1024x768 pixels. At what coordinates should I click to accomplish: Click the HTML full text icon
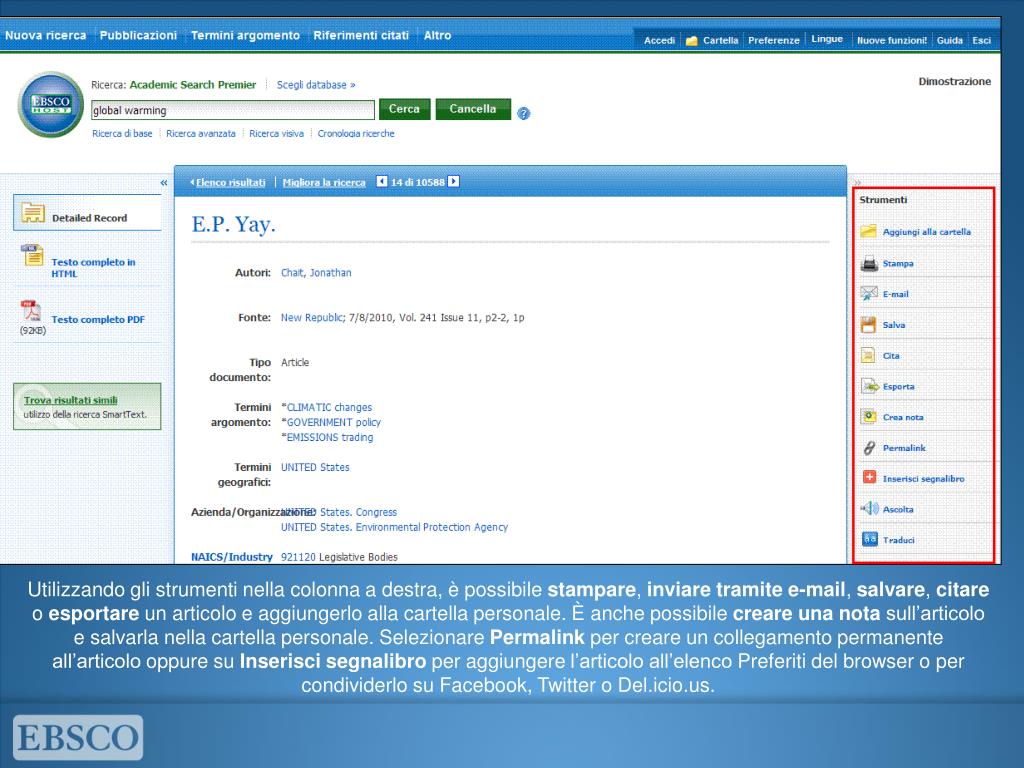click(x=32, y=255)
